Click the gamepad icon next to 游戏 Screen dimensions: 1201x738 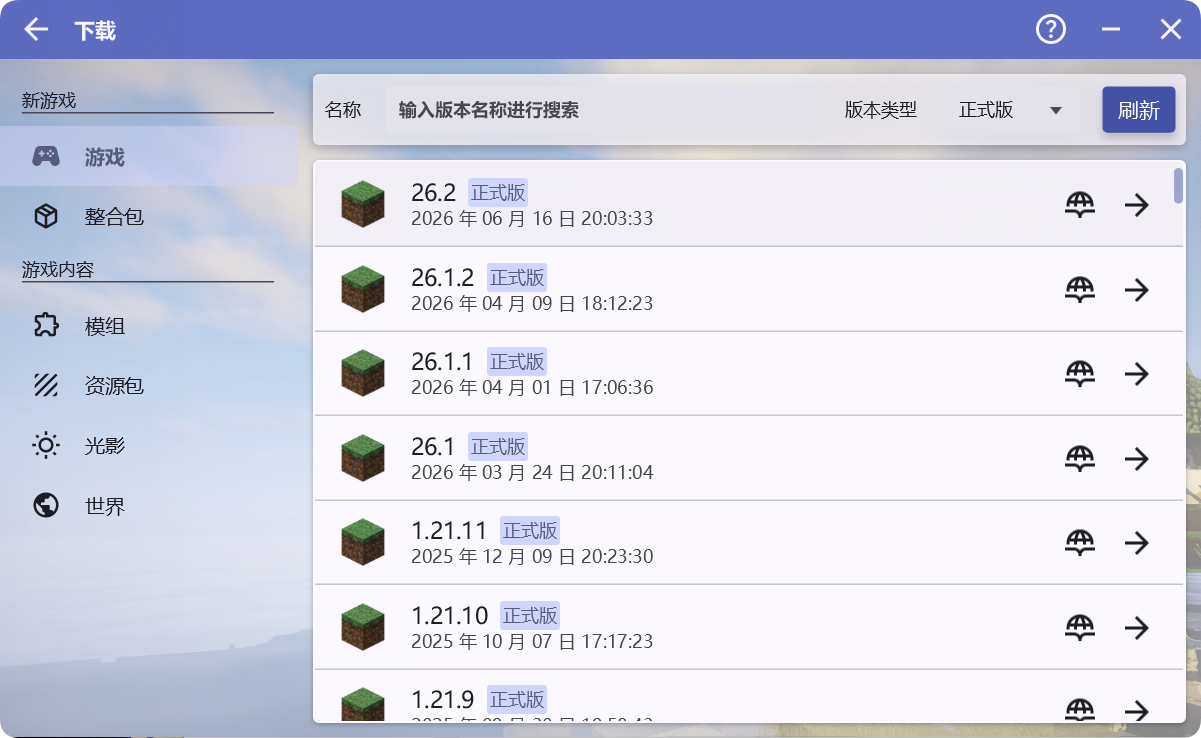point(46,156)
